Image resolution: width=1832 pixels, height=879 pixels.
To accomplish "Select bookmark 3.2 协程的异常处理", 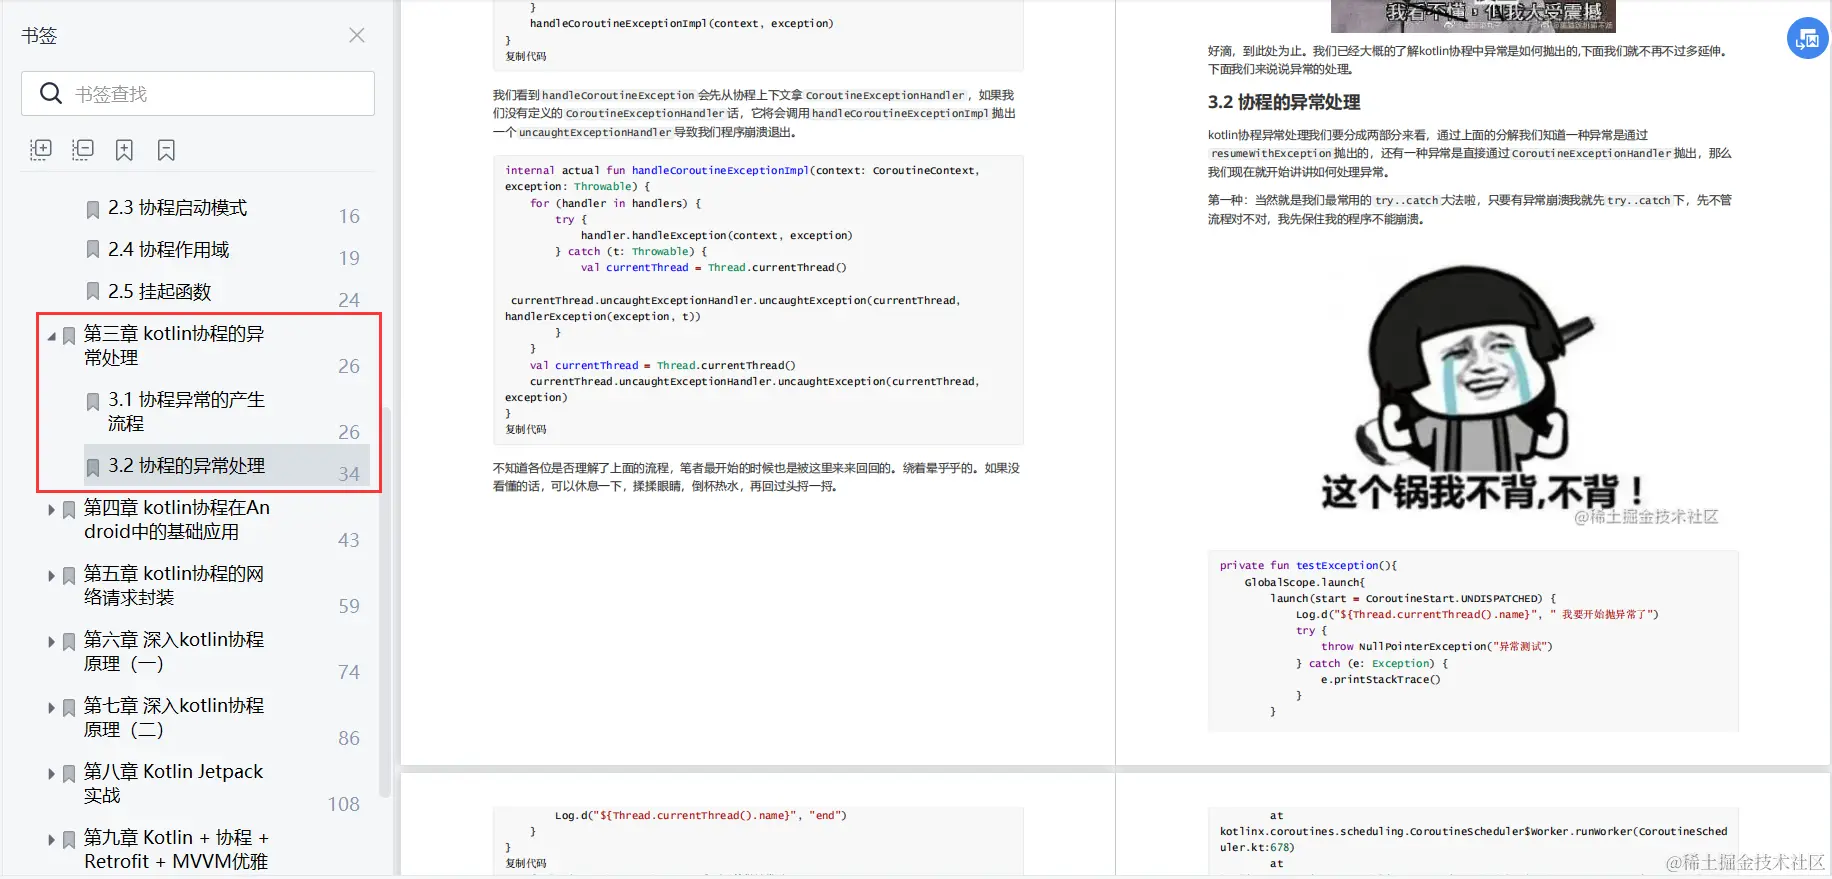I will coord(186,466).
